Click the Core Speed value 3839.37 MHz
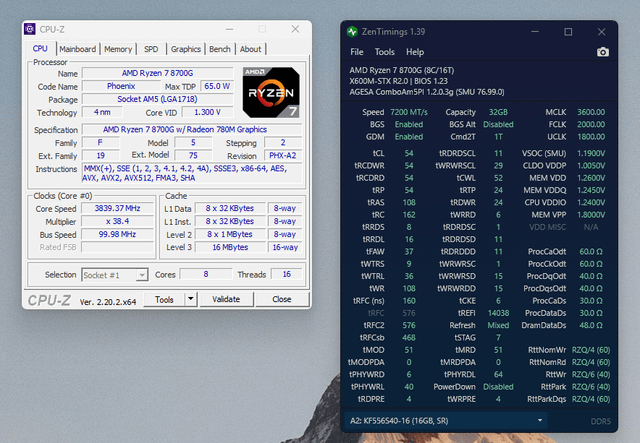 (117, 208)
